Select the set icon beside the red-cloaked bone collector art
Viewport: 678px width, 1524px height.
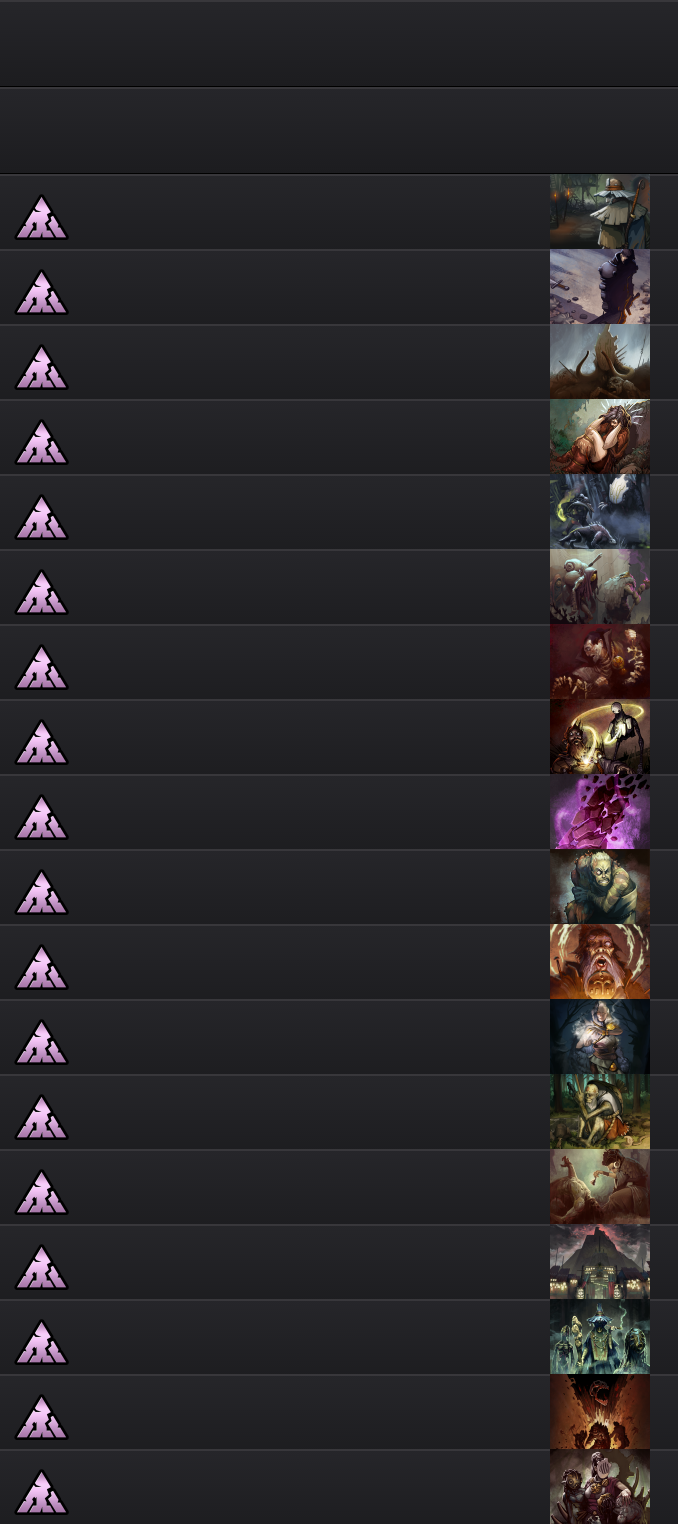(x=41, y=667)
